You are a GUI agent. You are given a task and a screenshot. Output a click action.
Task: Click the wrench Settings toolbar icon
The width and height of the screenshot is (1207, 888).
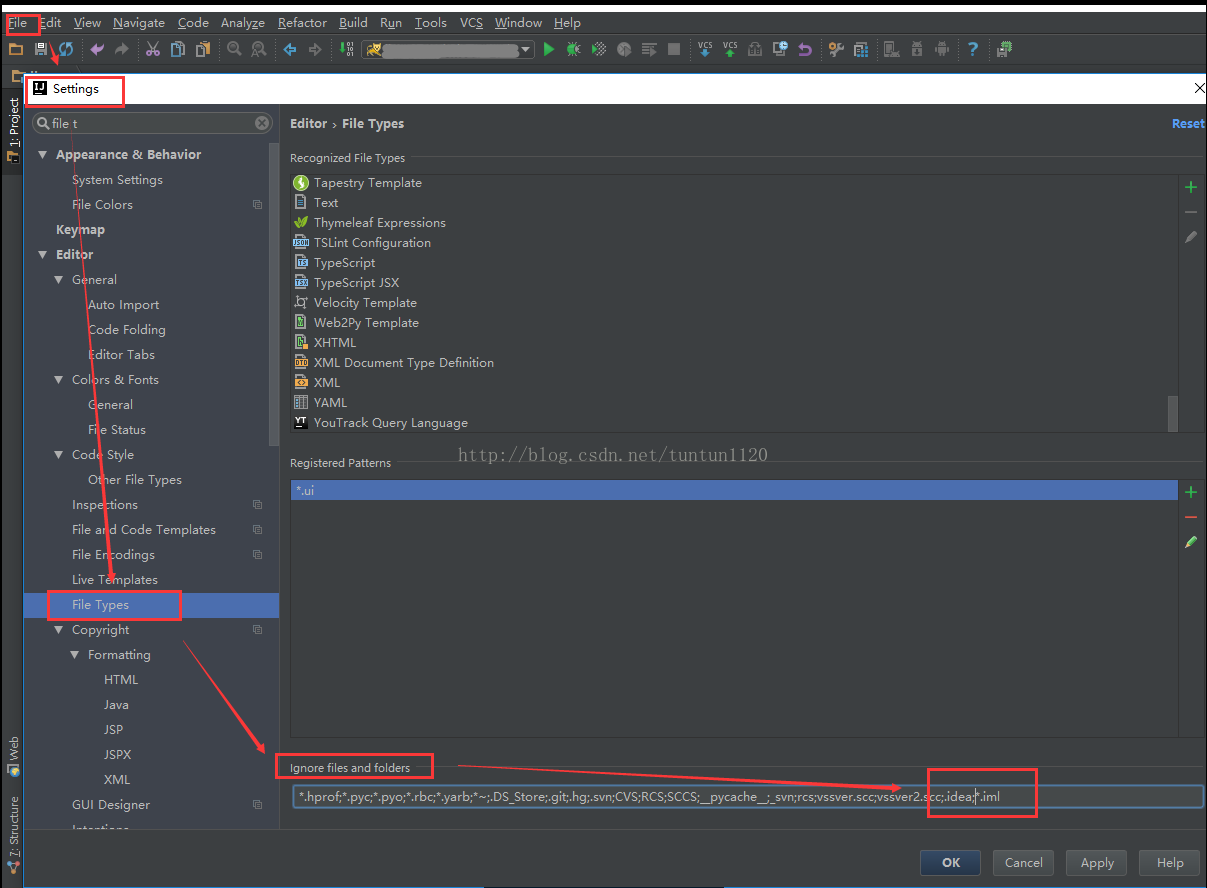click(835, 49)
